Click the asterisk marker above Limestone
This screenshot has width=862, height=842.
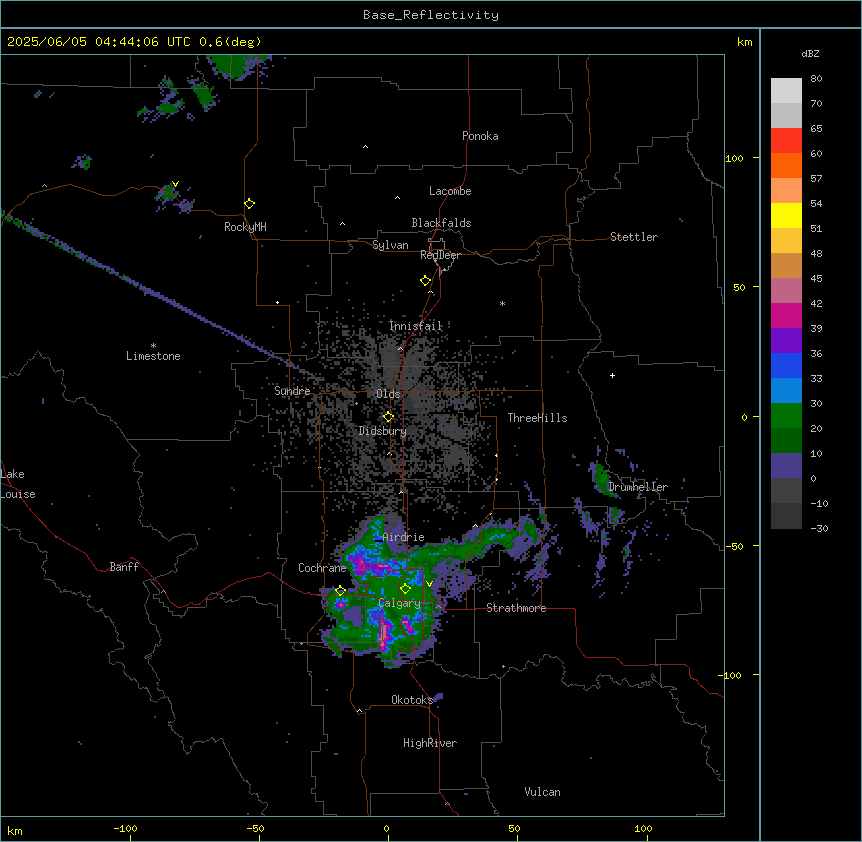click(x=153, y=346)
